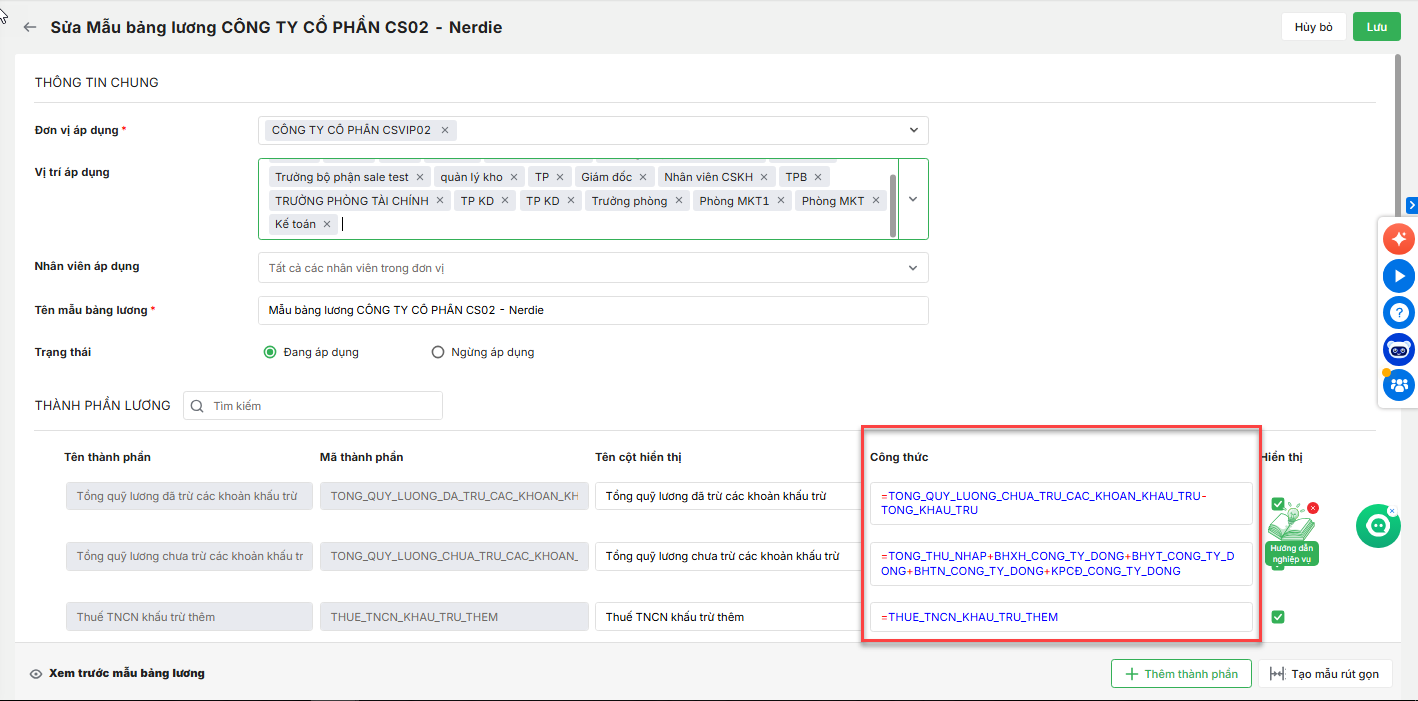The width and height of the screenshot is (1418, 701).
Task: Open the Nhân viên áp dụng dropdown
Action: 913,268
